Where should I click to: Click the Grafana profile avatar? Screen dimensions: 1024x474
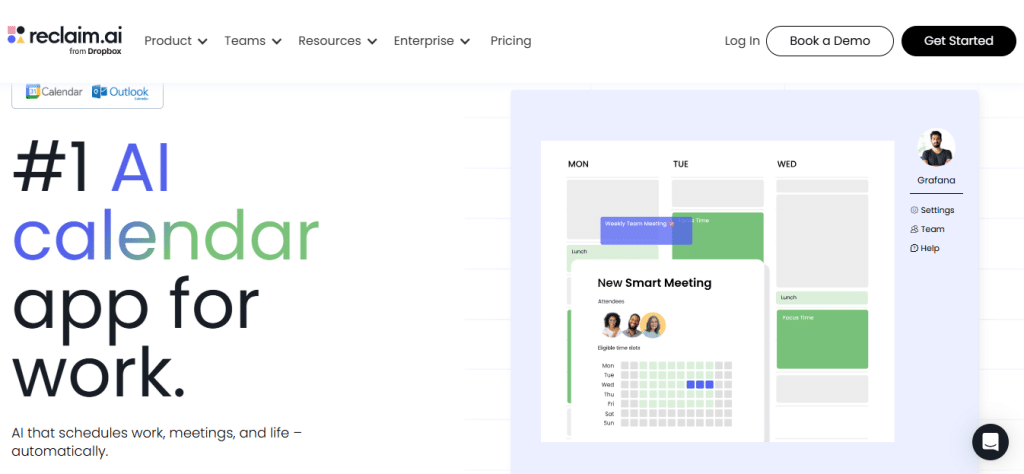tap(936, 147)
